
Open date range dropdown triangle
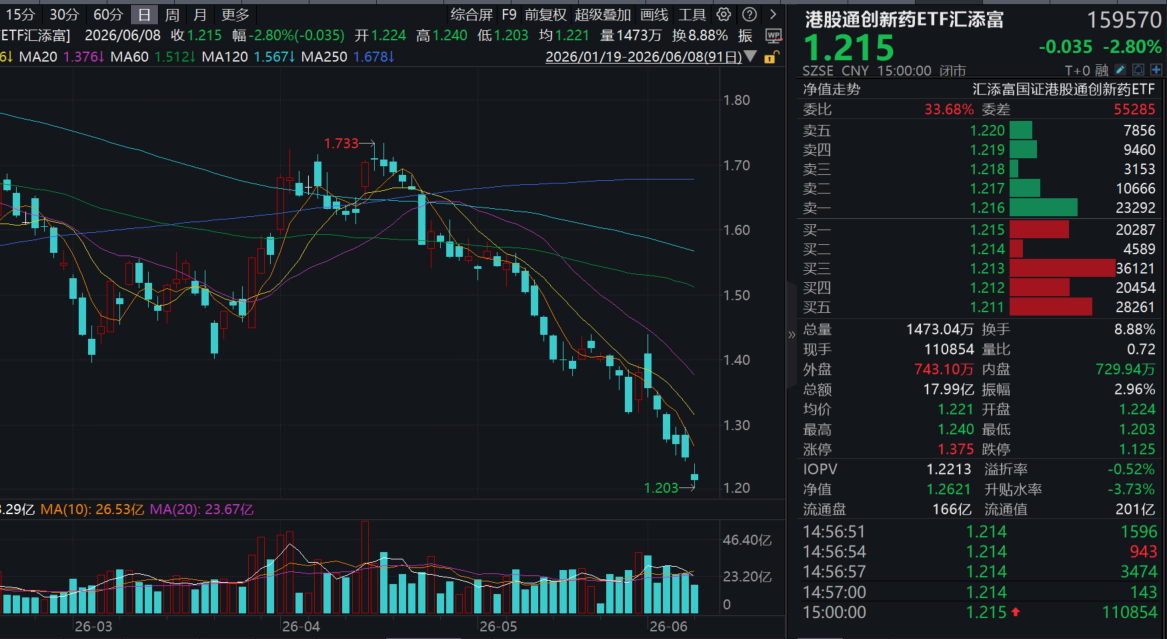click(x=750, y=57)
